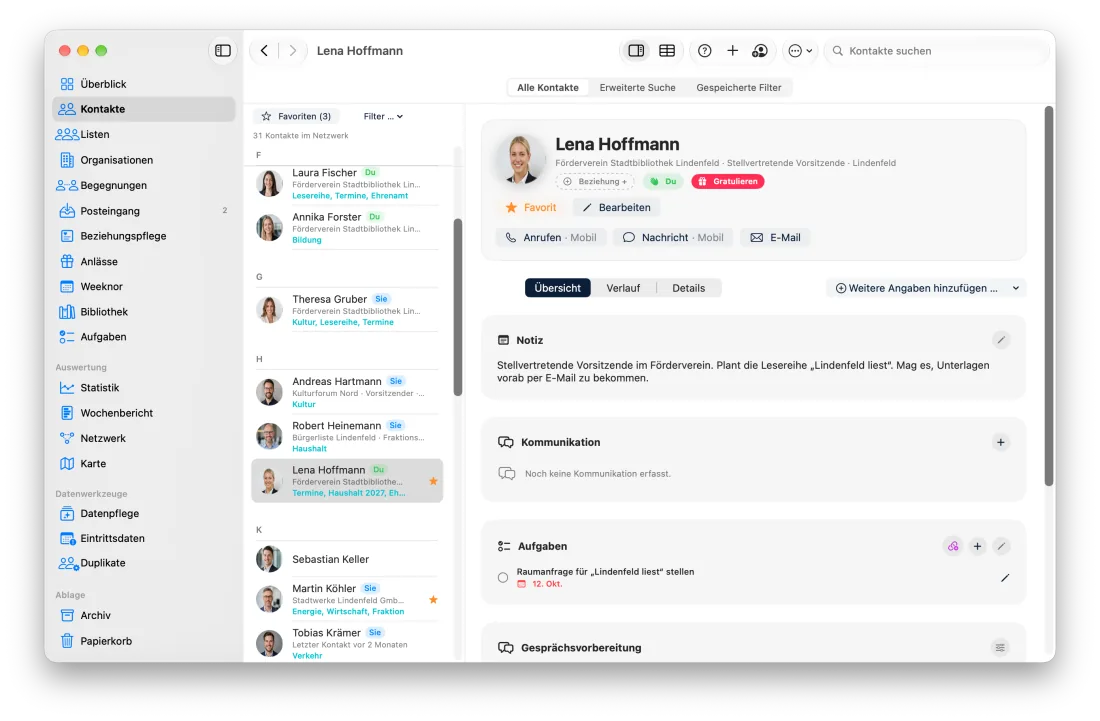Unstar Martin Köhler in contact list
Viewport: 1100px width, 721px height.
pos(434,600)
